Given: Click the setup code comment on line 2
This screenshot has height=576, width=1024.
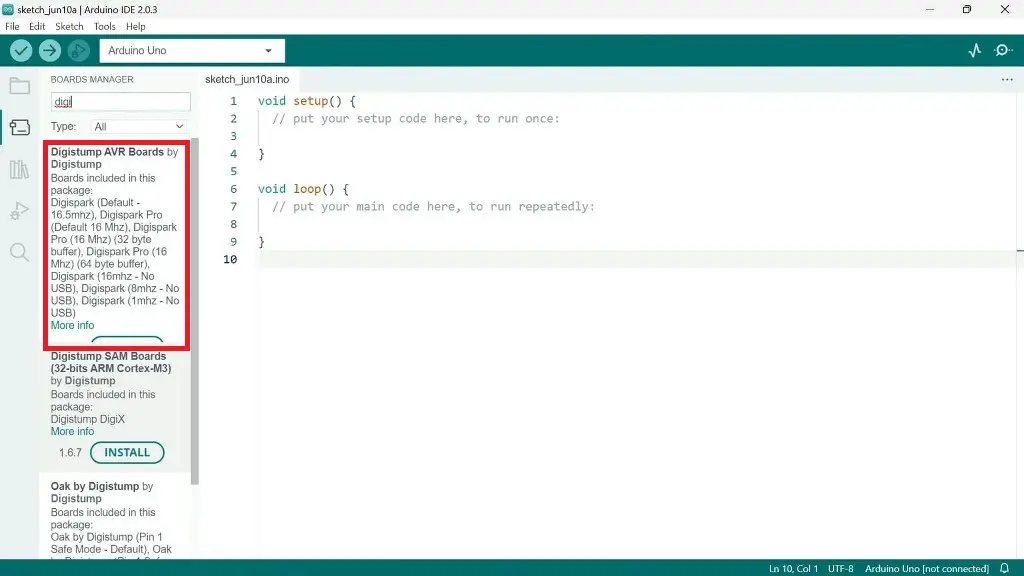Looking at the screenshot, I should 416,119.
